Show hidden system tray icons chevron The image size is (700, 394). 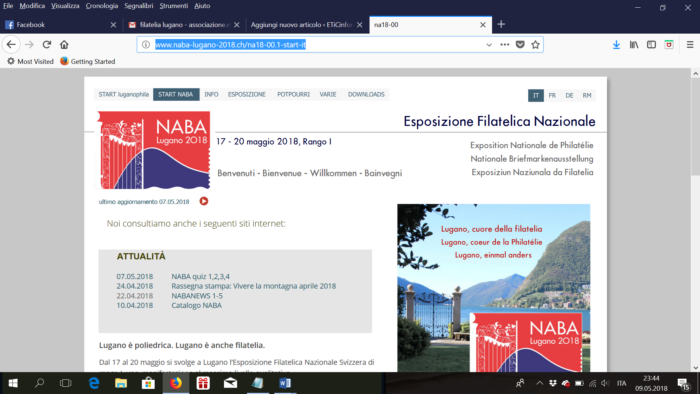pos(539,383)
